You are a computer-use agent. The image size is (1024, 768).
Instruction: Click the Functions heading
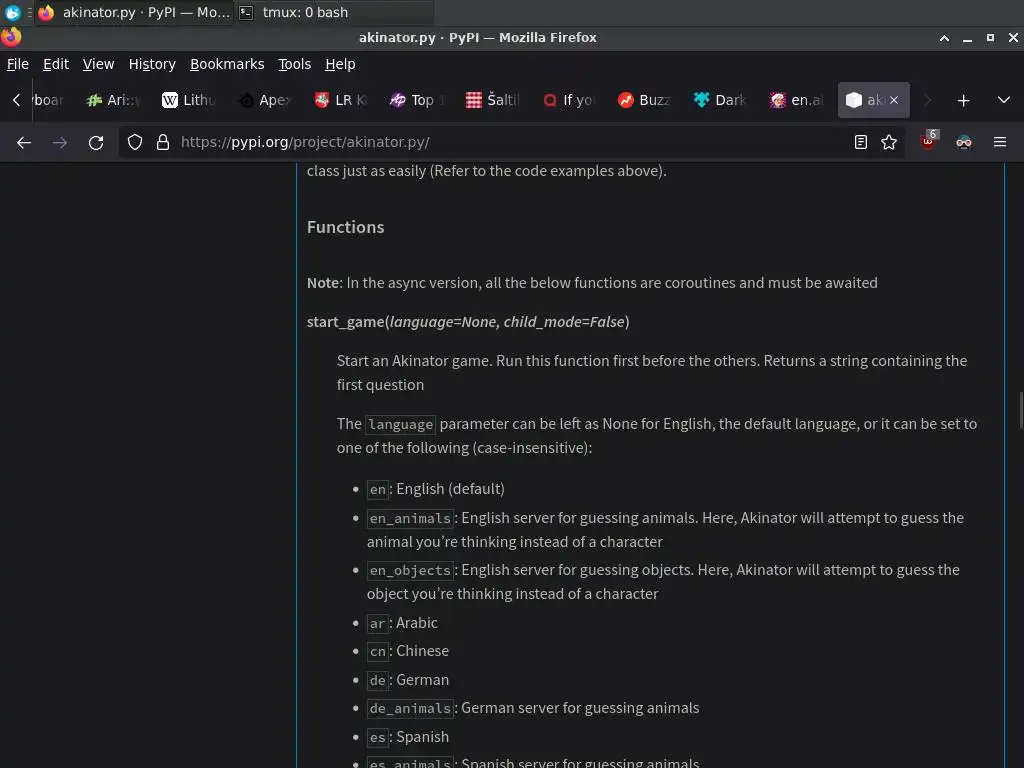345,227
